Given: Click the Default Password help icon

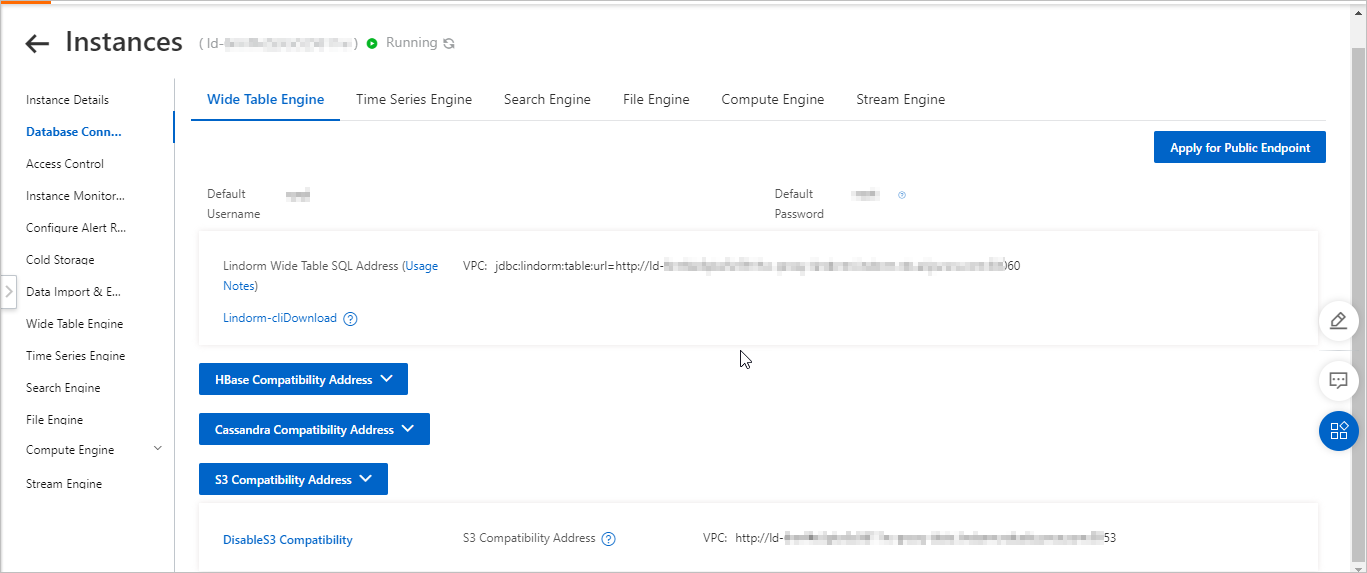Looking at the screenshot, I should click(x=902, y=195).
